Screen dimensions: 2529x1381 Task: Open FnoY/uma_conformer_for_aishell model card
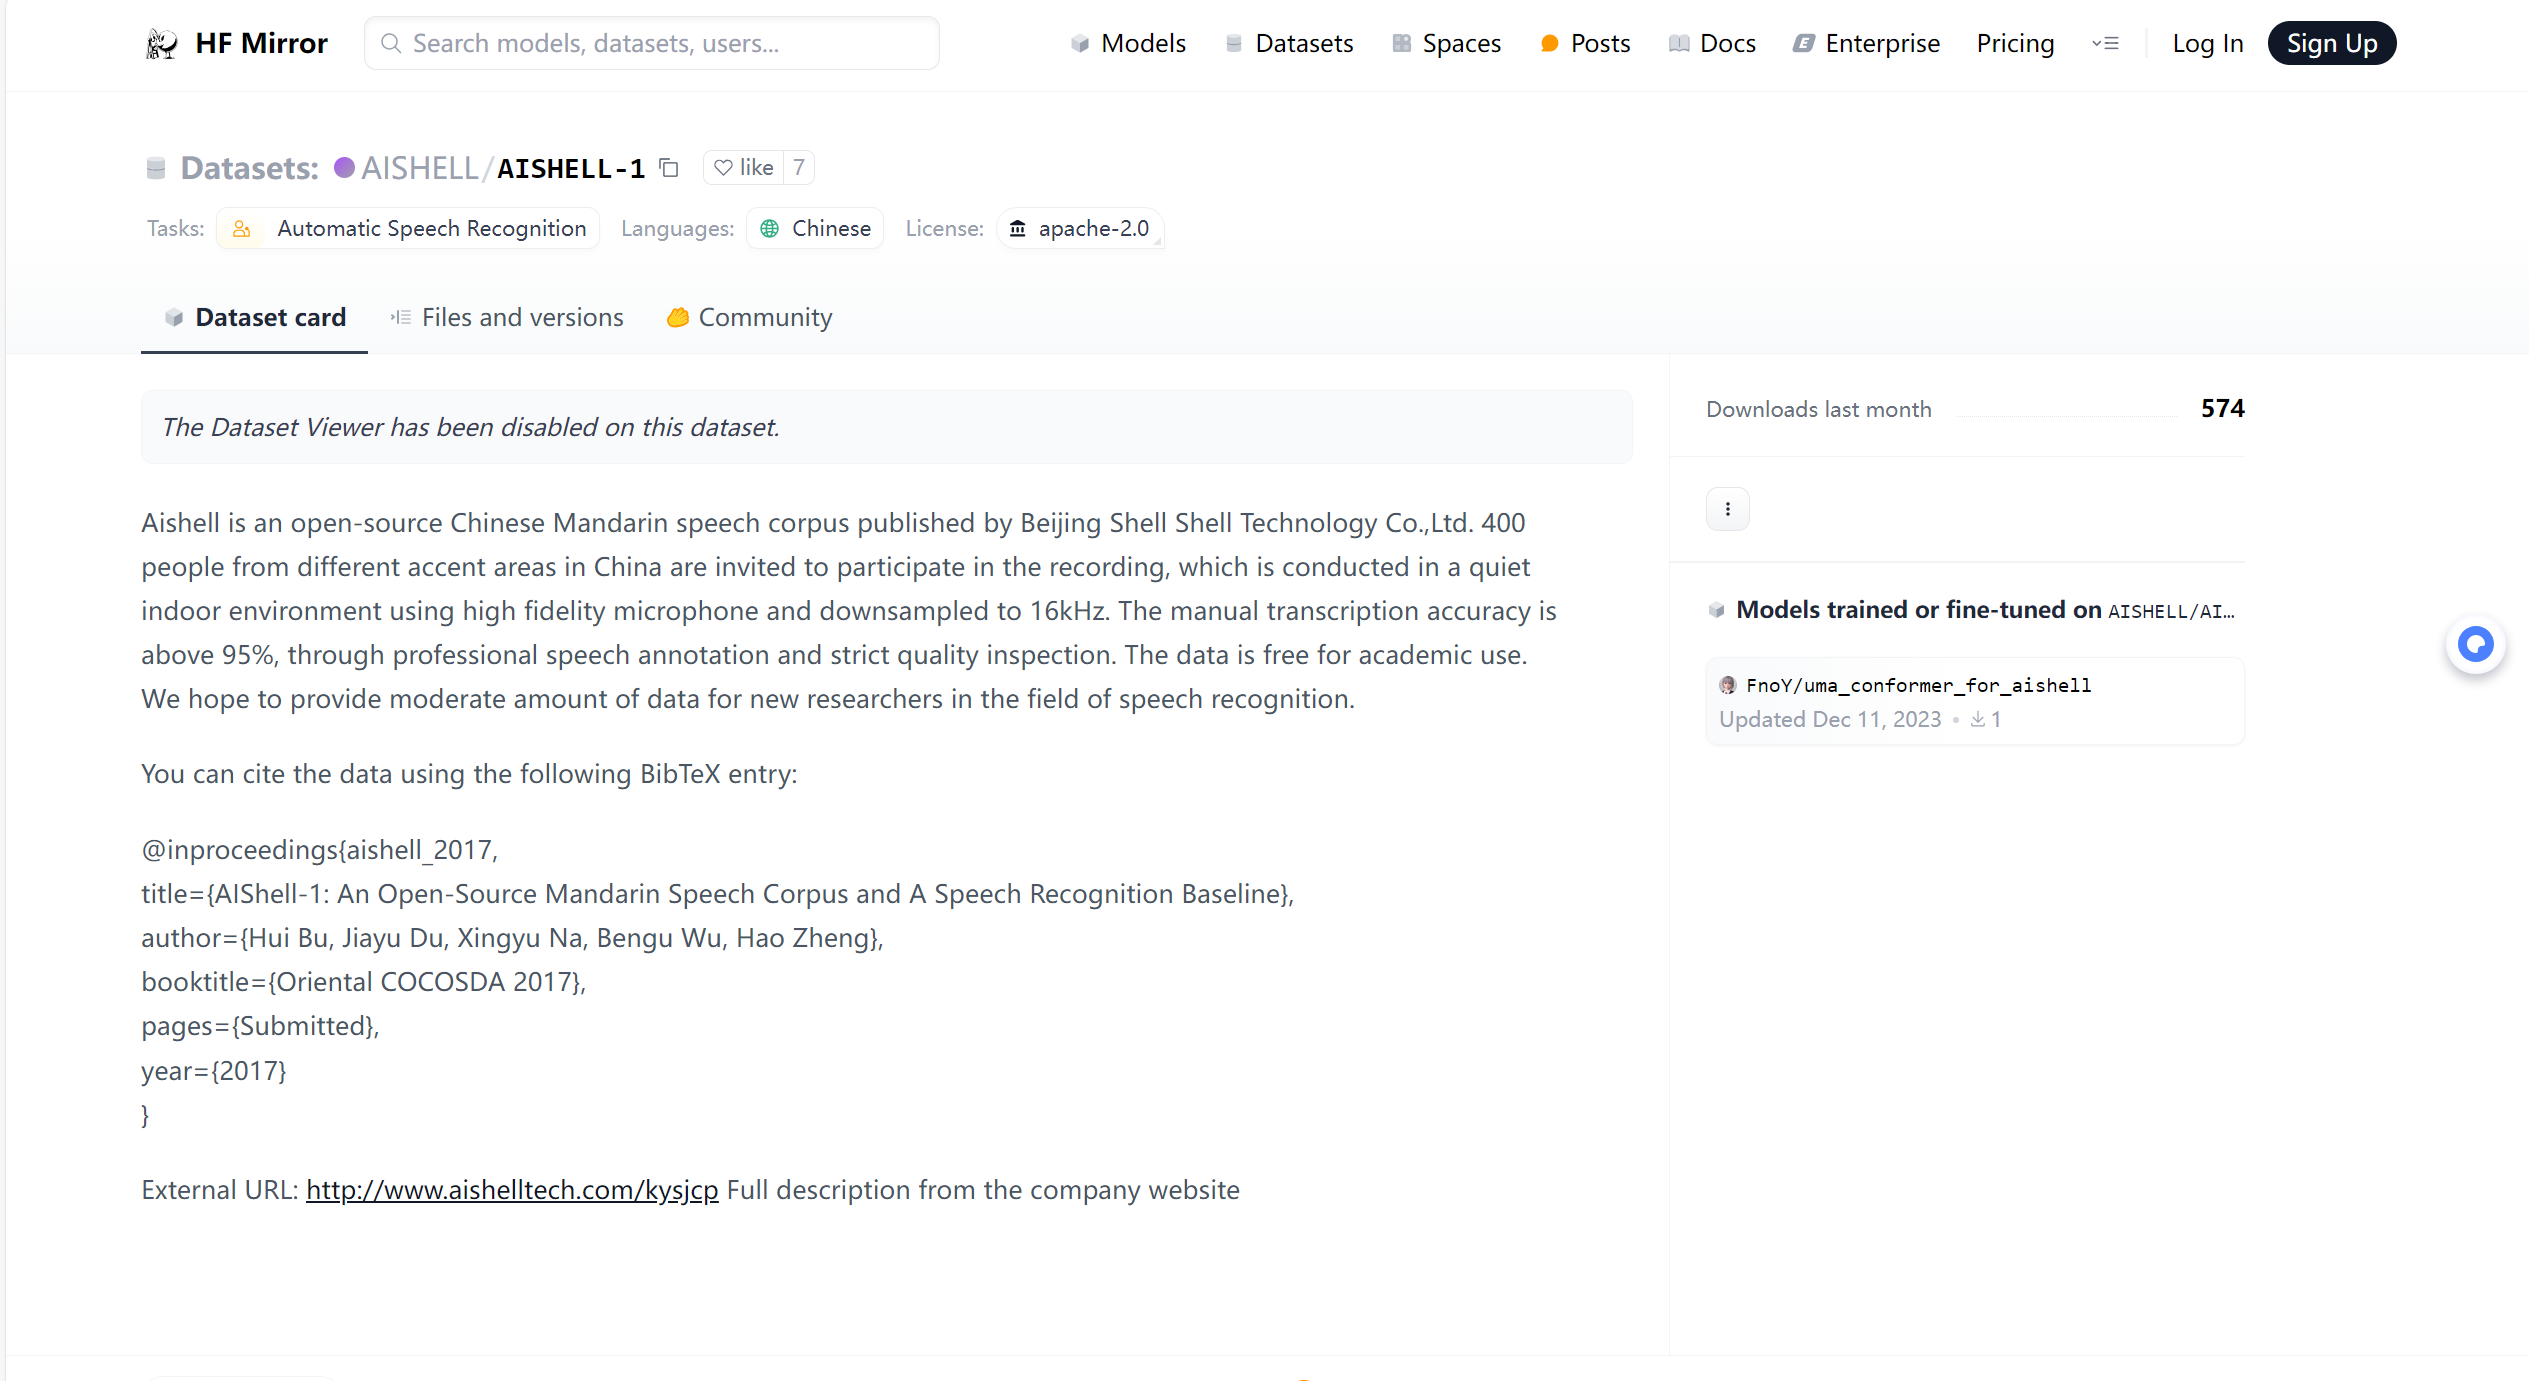pos(1917,686)
